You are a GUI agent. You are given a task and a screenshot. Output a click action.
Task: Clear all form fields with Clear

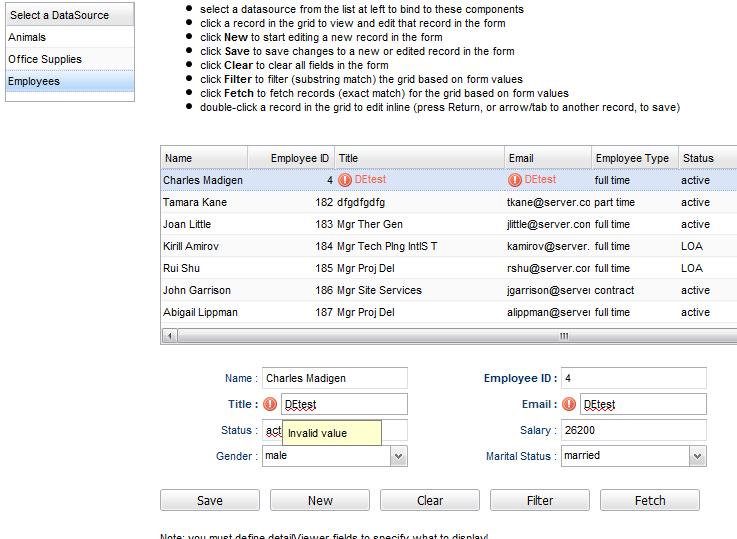tap(430, 500)
